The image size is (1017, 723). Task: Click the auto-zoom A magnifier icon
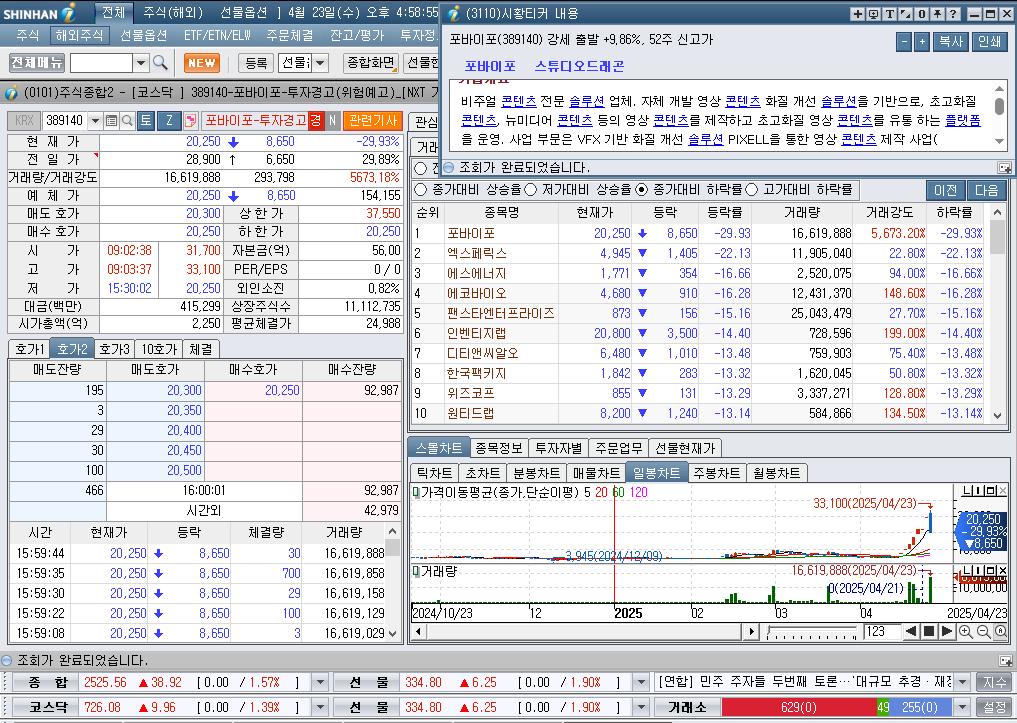point(1000,632)
